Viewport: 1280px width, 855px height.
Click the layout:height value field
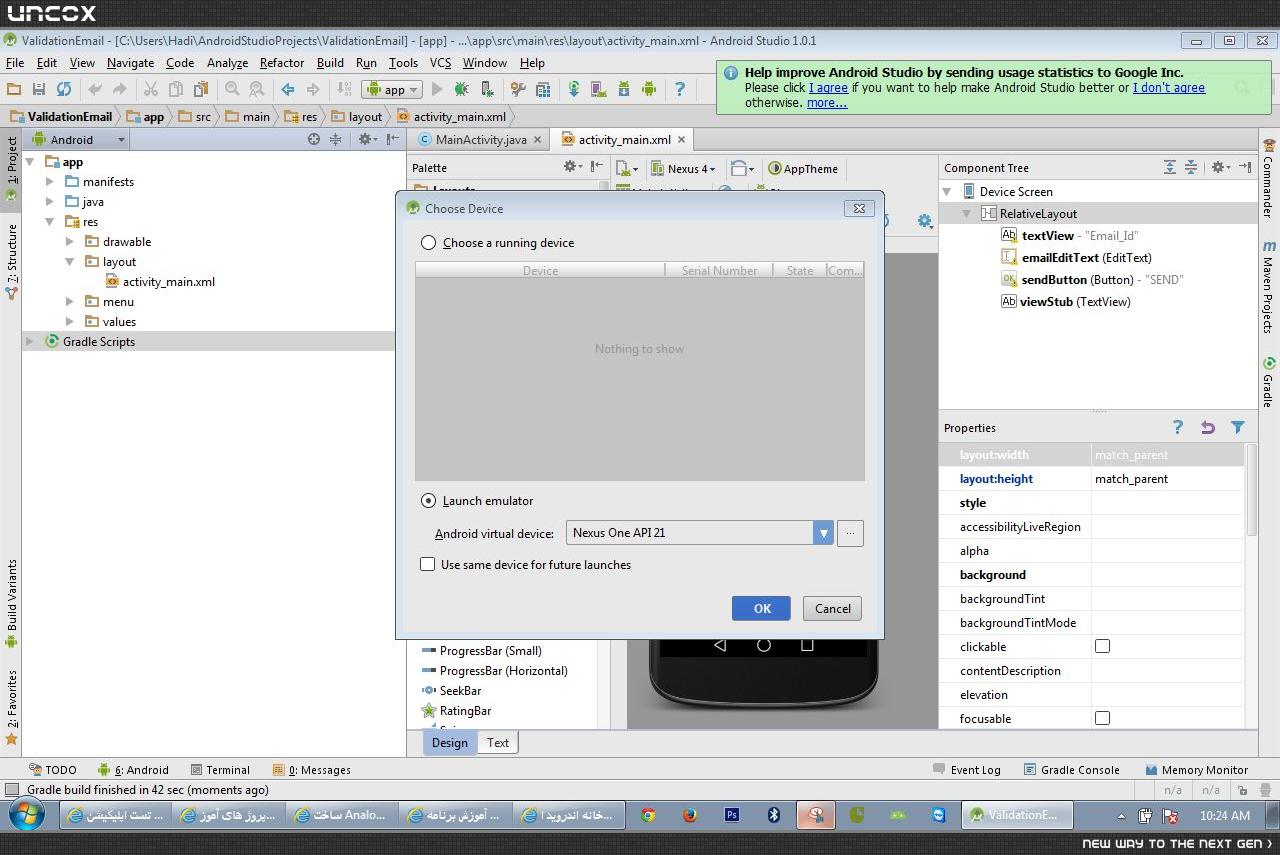[x=1168, y=479]
